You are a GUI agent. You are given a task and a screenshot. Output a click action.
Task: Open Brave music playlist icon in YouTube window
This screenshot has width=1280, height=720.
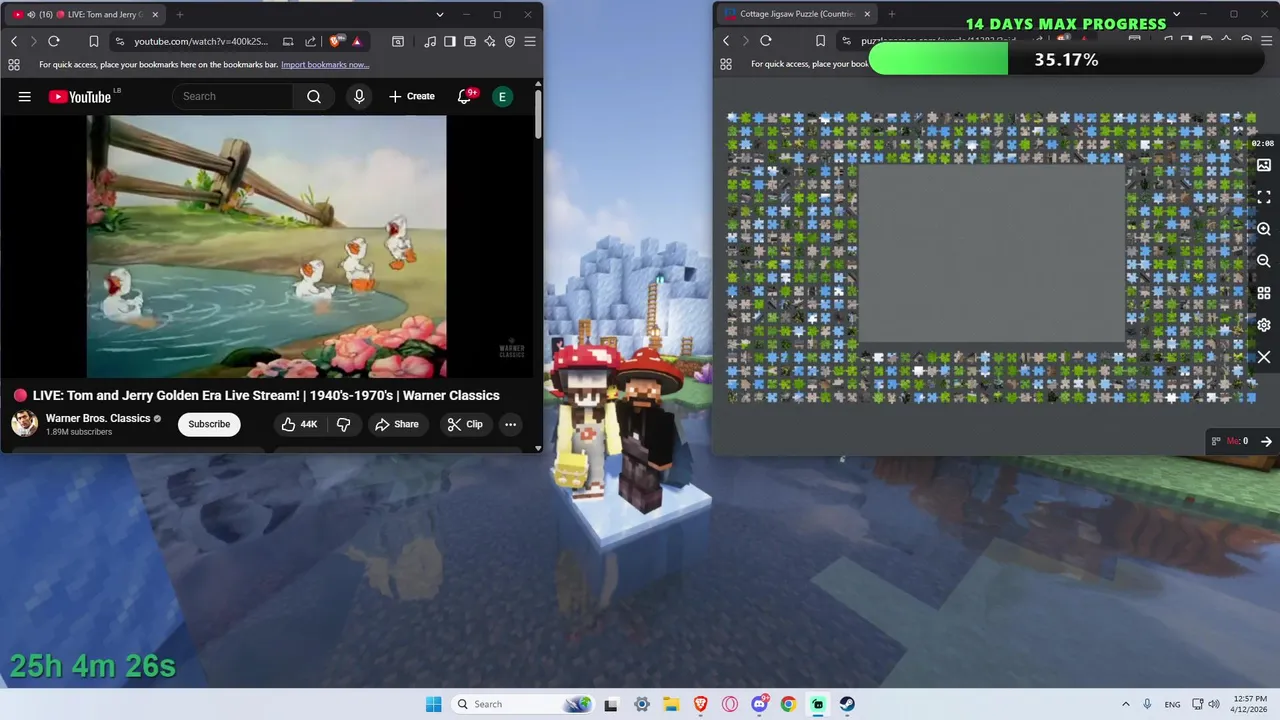coord(430,41)
